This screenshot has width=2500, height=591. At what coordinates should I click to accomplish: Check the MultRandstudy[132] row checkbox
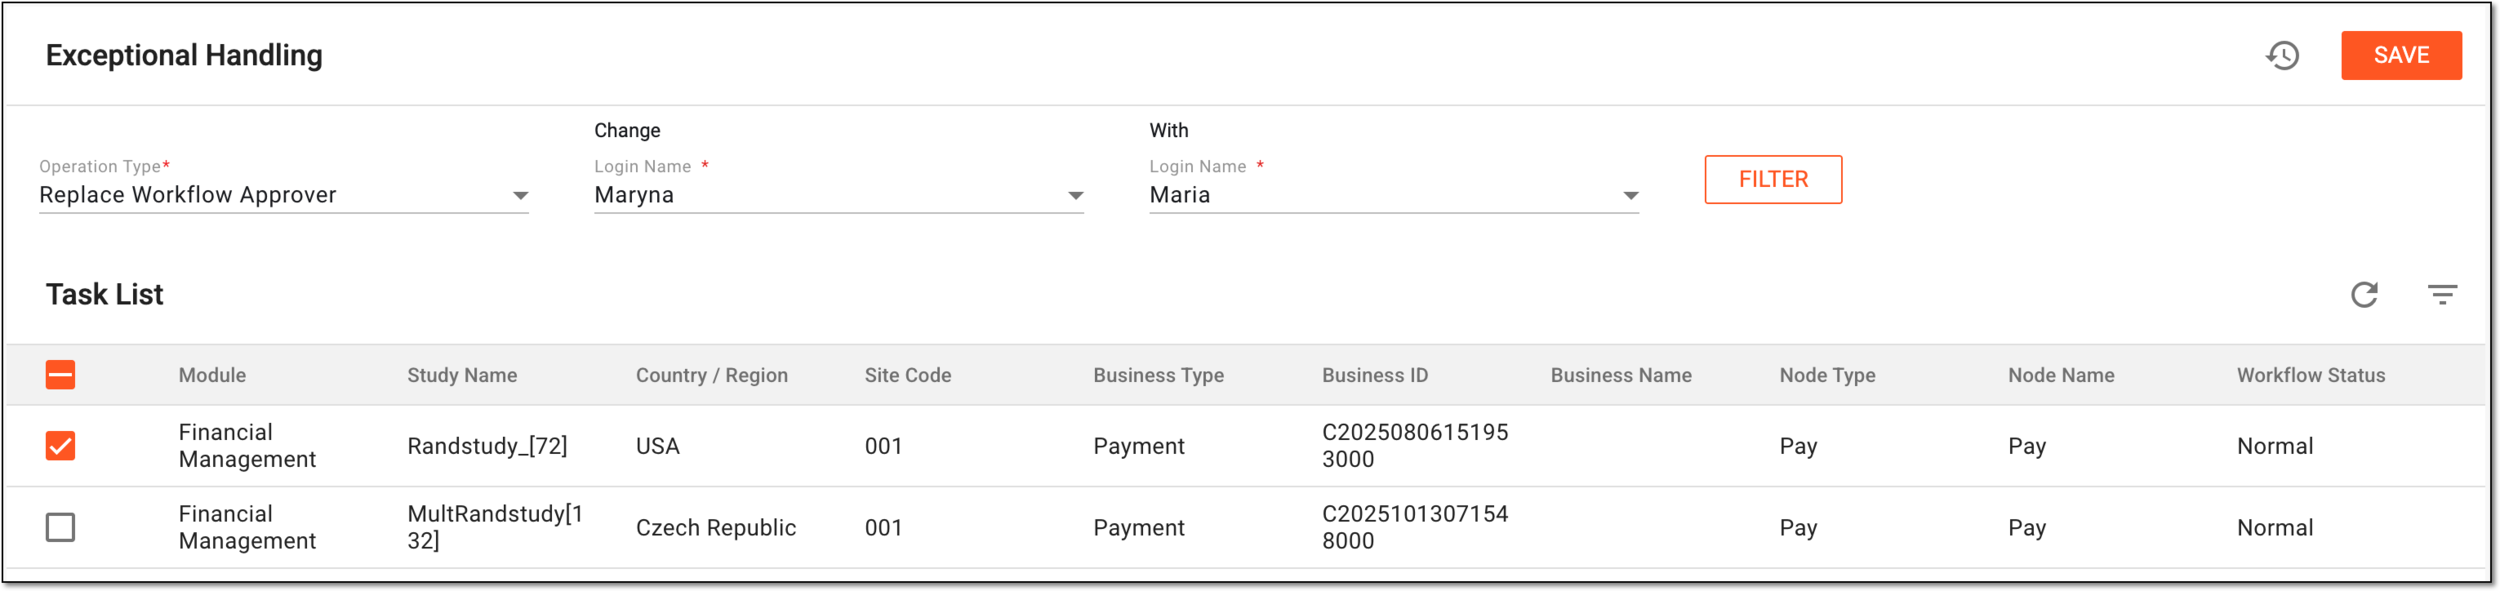[60, 527]
